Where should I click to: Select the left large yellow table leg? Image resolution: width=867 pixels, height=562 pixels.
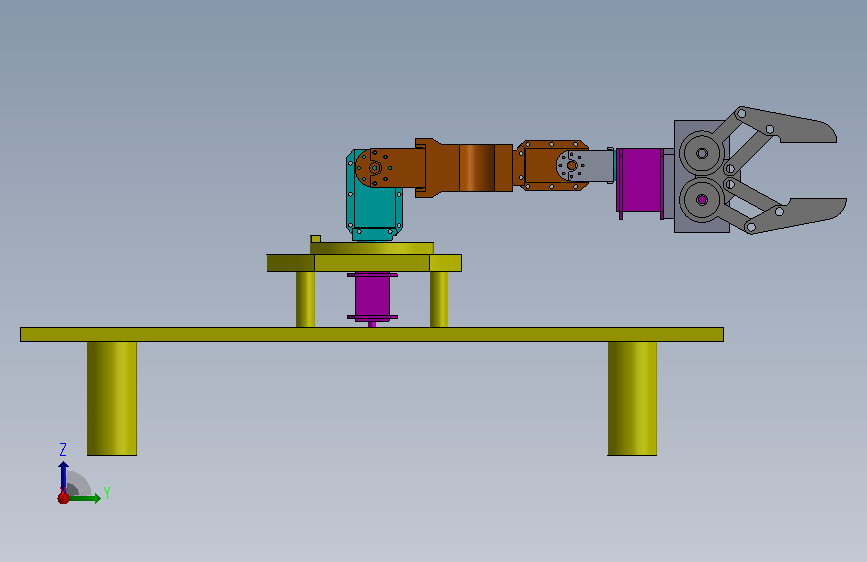(x=112, y=398)
